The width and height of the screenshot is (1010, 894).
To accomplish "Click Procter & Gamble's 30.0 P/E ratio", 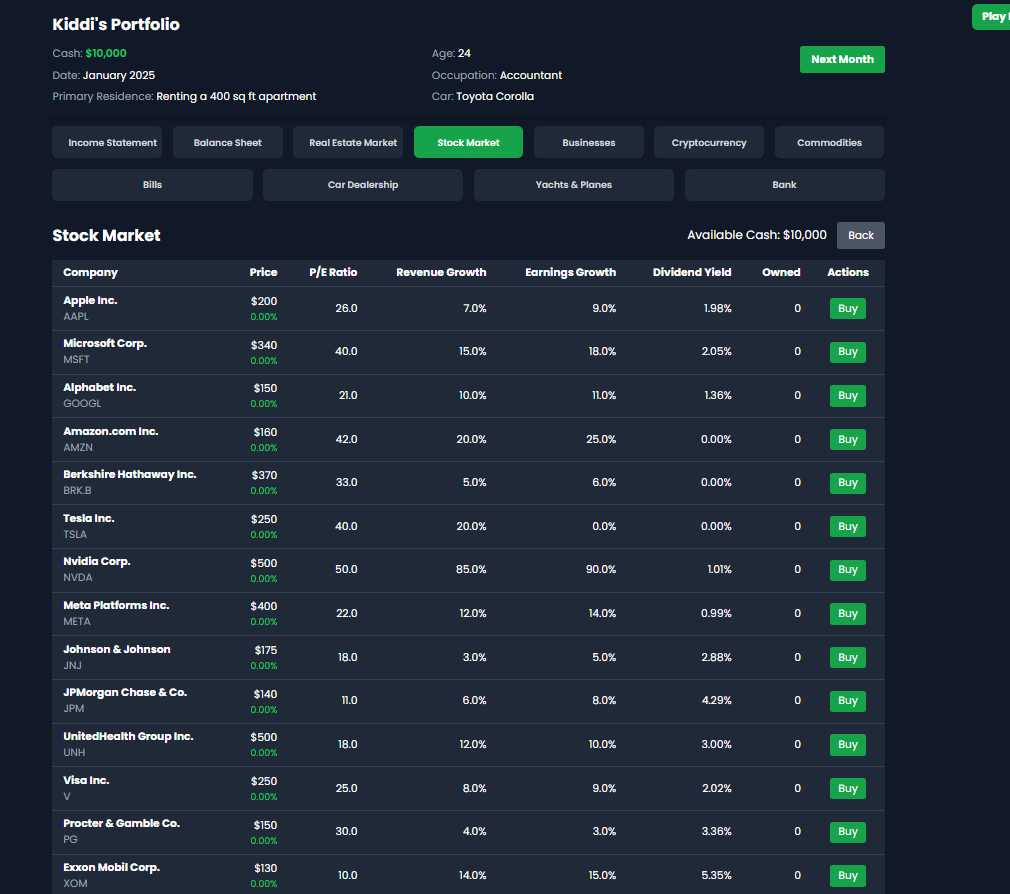I will pos(347,831).
